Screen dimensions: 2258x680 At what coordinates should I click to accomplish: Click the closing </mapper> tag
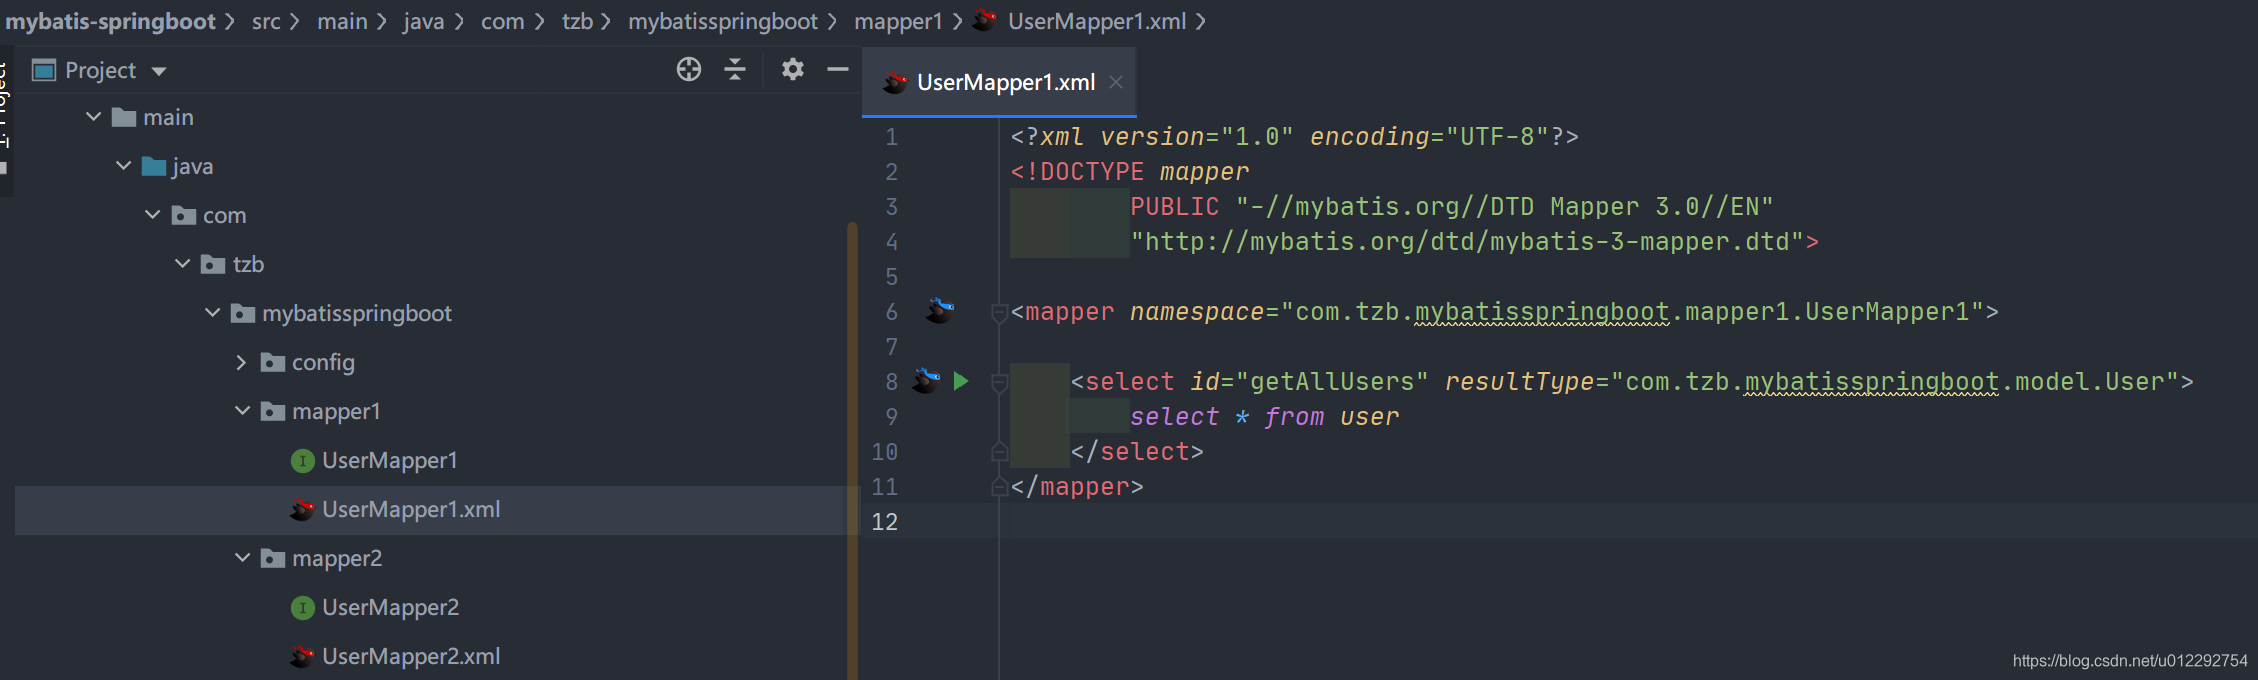click(1077, 486)
